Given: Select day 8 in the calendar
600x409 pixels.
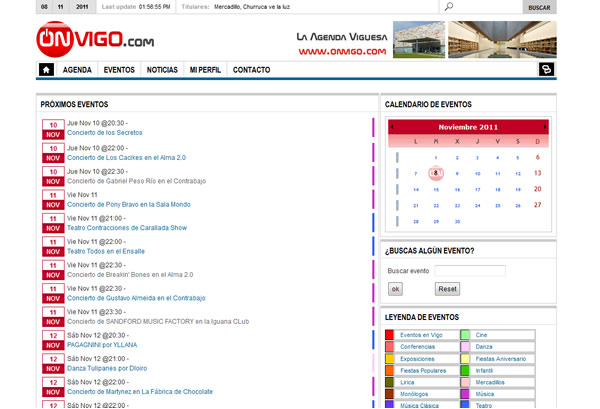Looking at the screenshot, I should [x=436, y=173].
